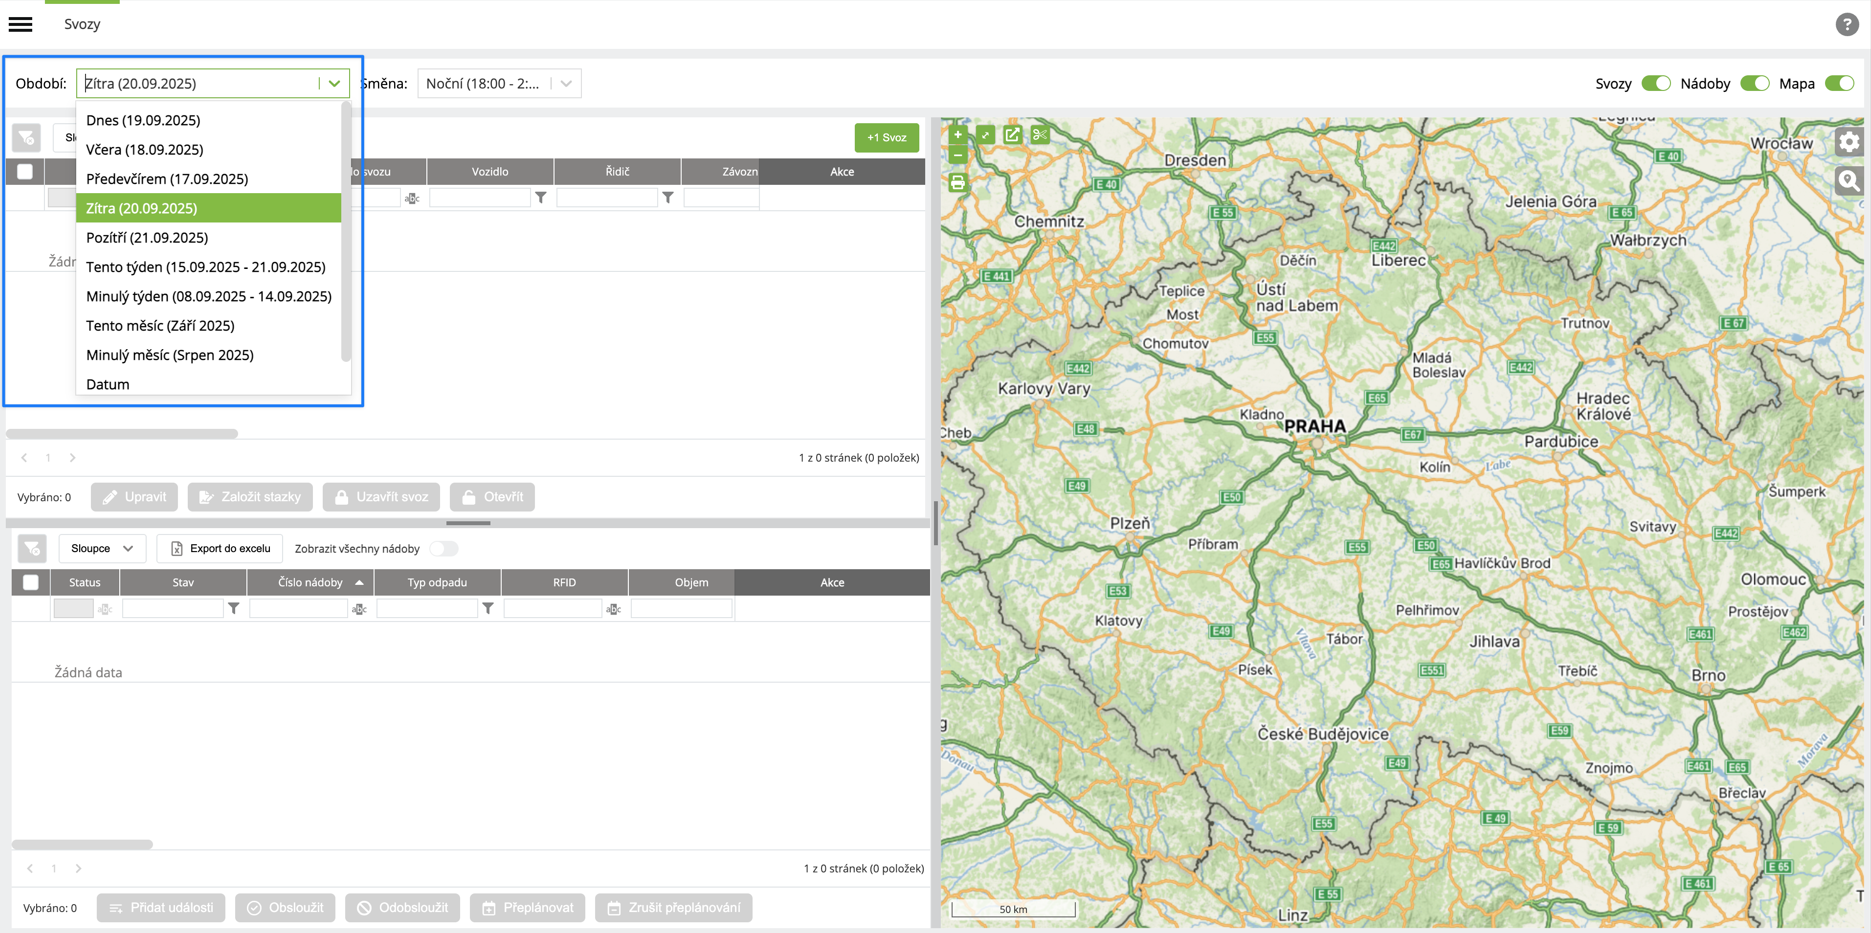The image size is (1871, 933).
Task: Select Včera (18.09.2025) option
Action: click(209, 149)
